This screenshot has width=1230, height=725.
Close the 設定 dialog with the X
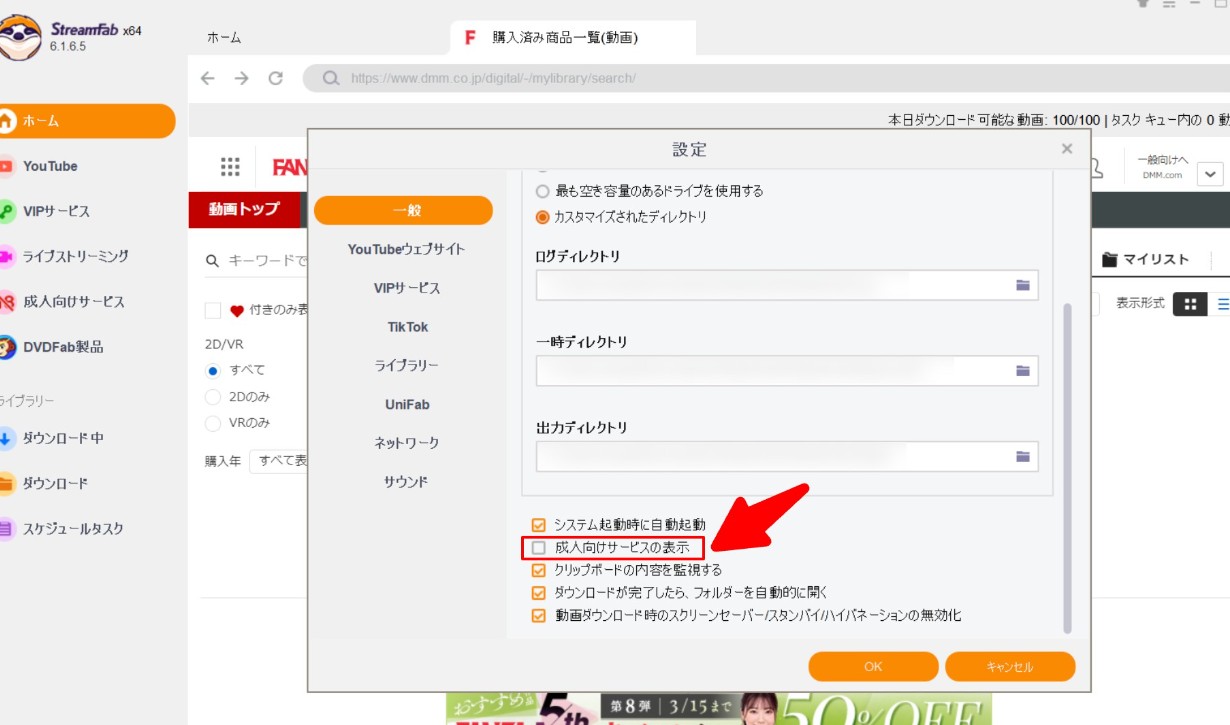click(x=1067, y=149)
